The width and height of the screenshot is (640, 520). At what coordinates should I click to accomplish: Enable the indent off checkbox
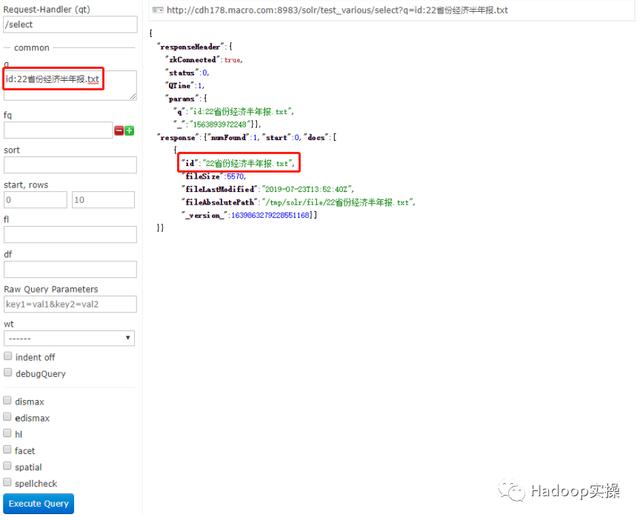[x=8, y=356]
